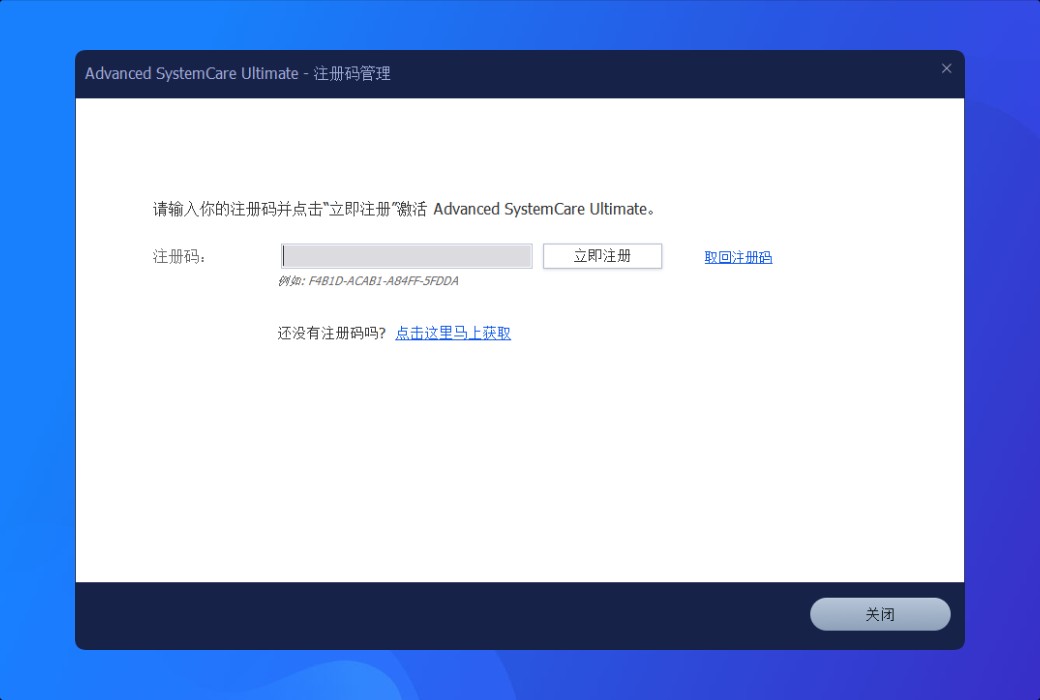This screenshot has height=700, width=1040.
Task: Activate registration via 立即注册
Action: coord(602,256)
